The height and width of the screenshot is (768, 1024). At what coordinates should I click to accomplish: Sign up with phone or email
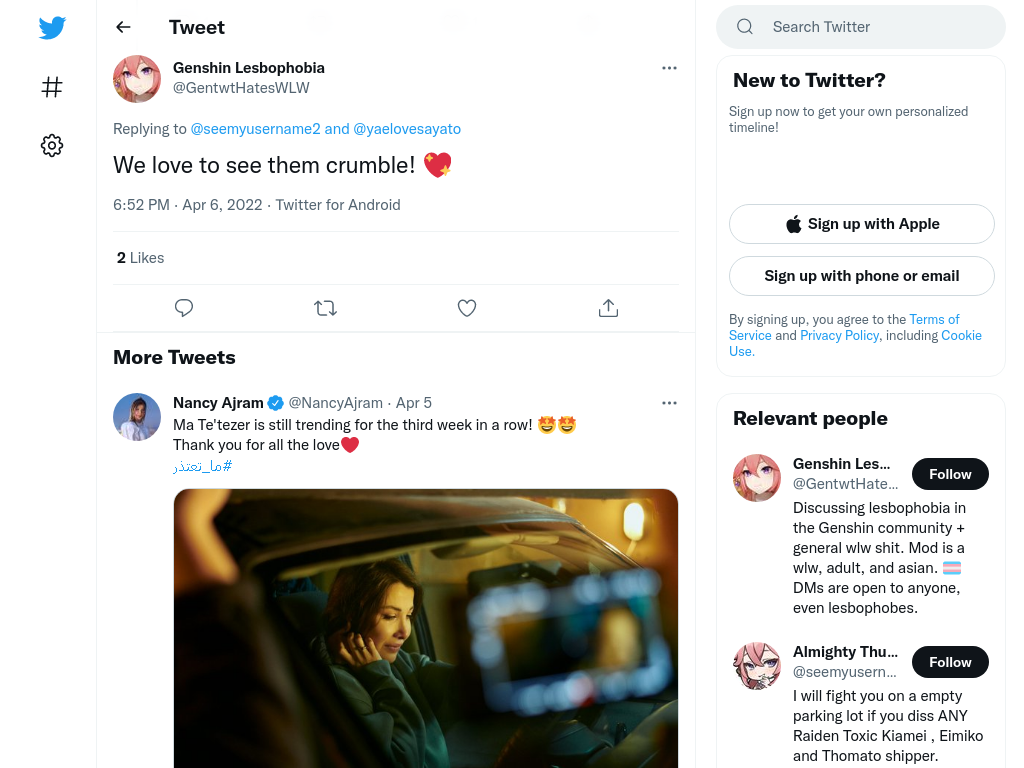coord(861,276)
